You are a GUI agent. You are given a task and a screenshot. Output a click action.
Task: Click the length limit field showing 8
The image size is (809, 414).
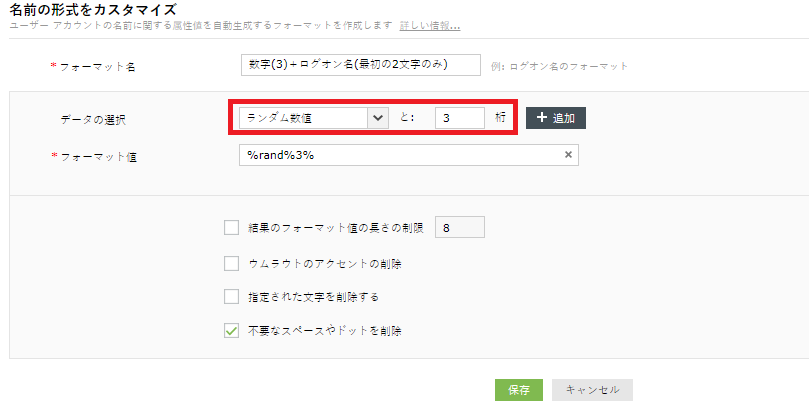(460, 228)
